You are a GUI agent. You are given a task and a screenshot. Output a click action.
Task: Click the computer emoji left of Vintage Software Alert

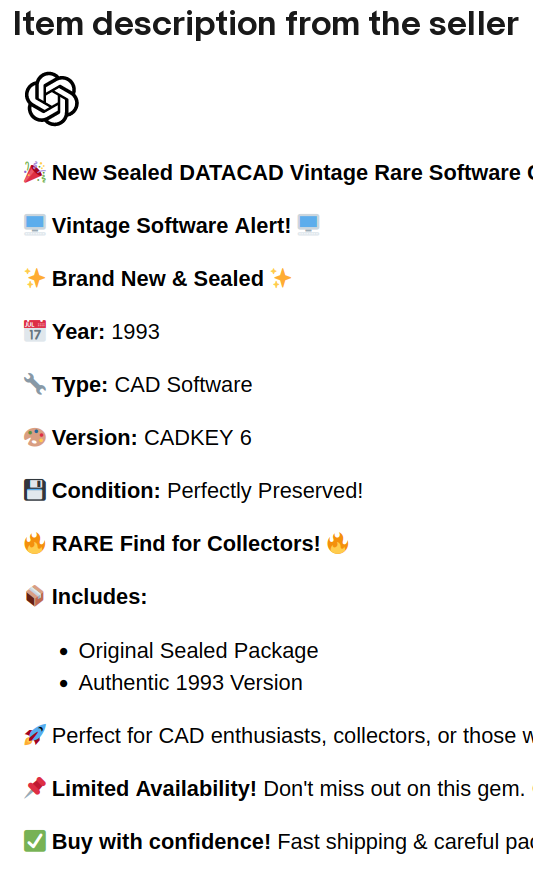[35, 225]
